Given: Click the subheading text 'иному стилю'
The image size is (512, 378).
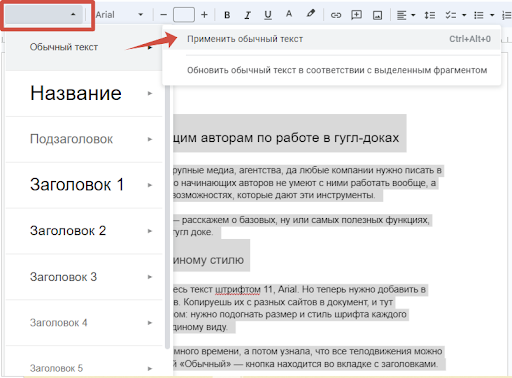Looking at the screenshot, I should (208, 260).
